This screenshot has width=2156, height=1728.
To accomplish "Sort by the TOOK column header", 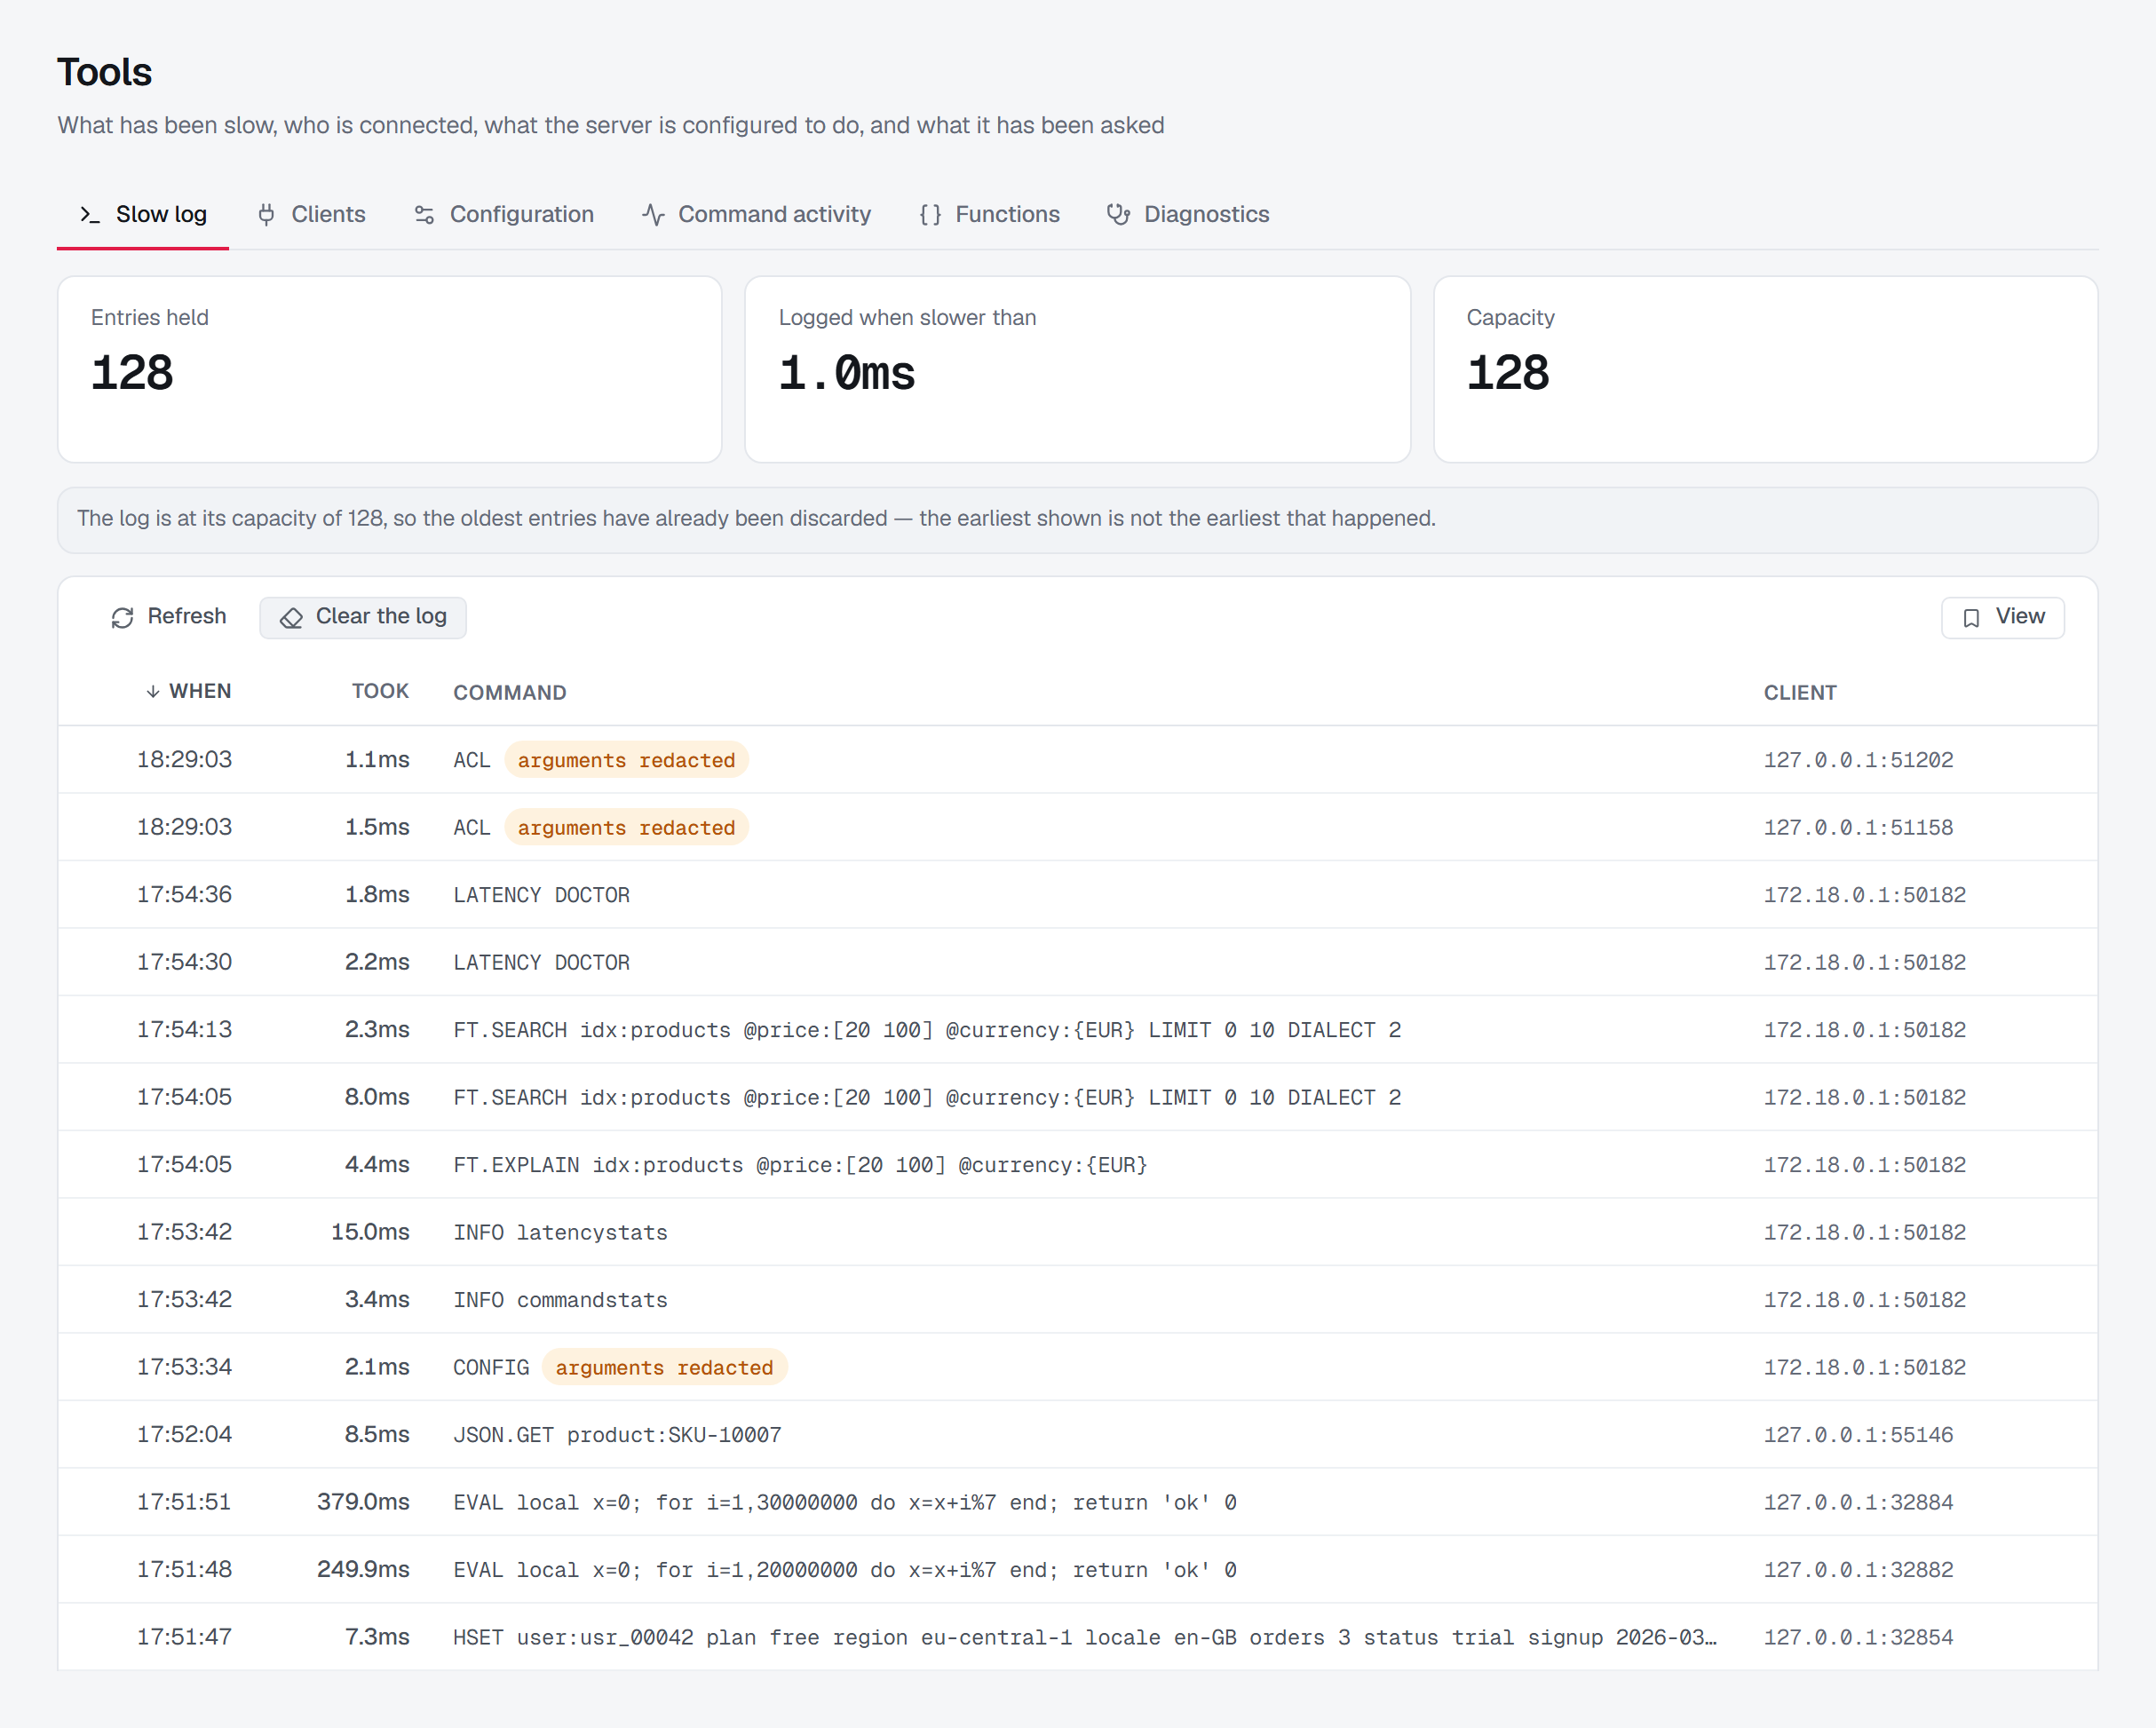I will point(380,692).
